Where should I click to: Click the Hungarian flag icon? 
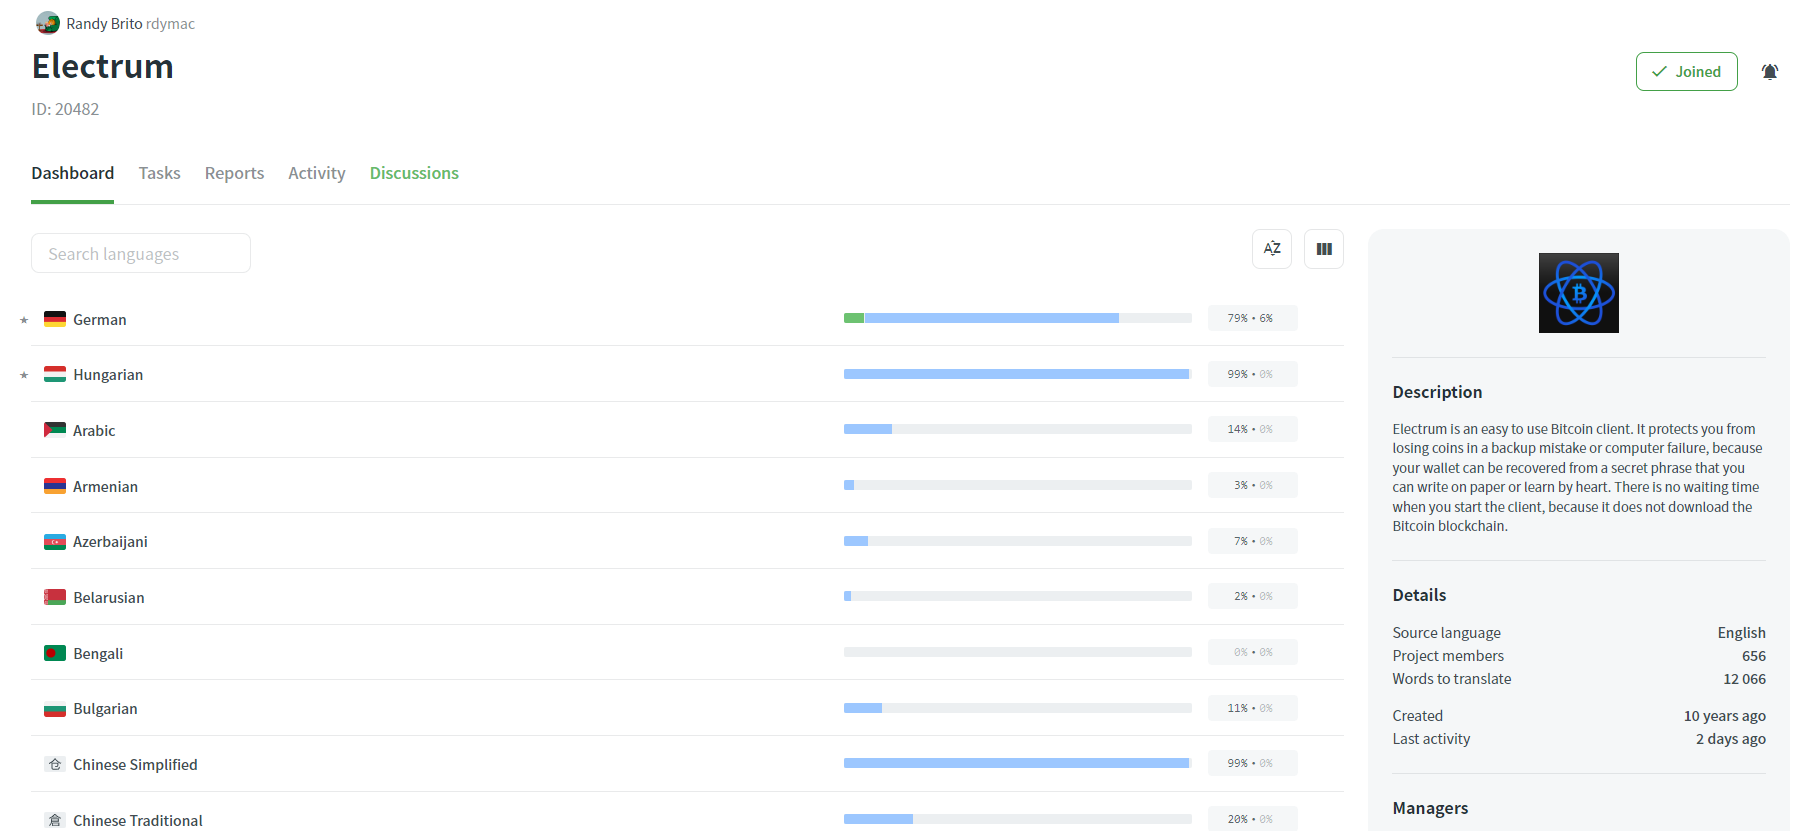(55, 375)
